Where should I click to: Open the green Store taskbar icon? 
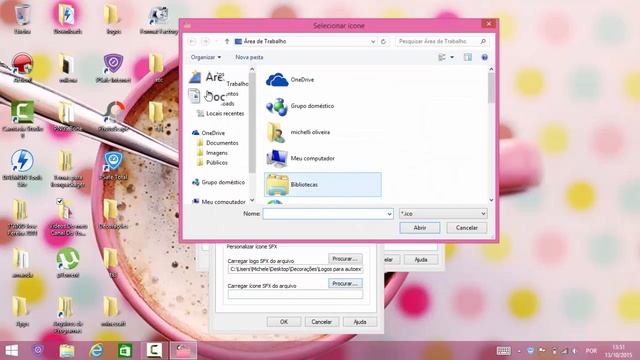tap(125, 351)
